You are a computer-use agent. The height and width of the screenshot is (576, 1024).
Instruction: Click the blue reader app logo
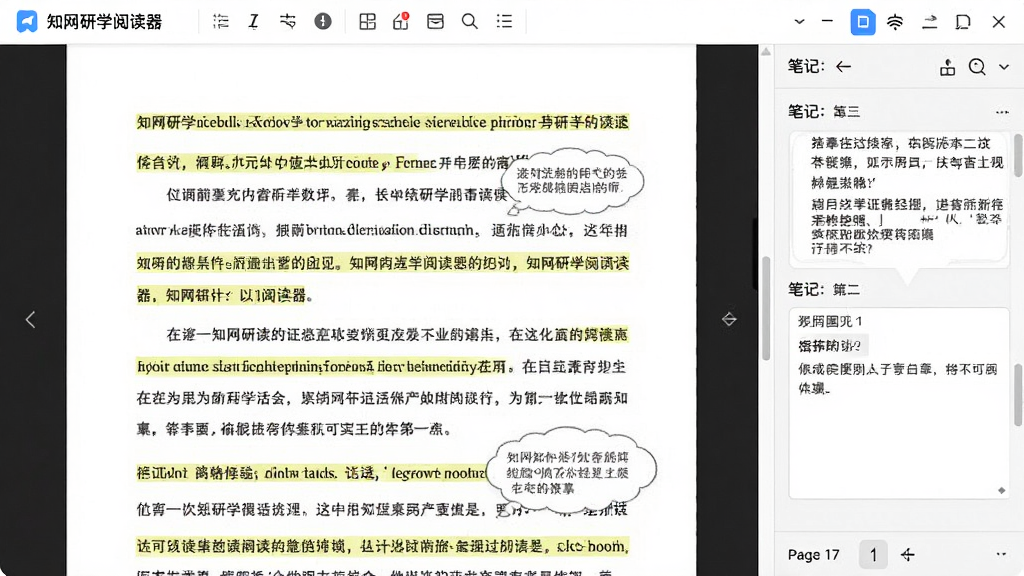tap(27, 22)
